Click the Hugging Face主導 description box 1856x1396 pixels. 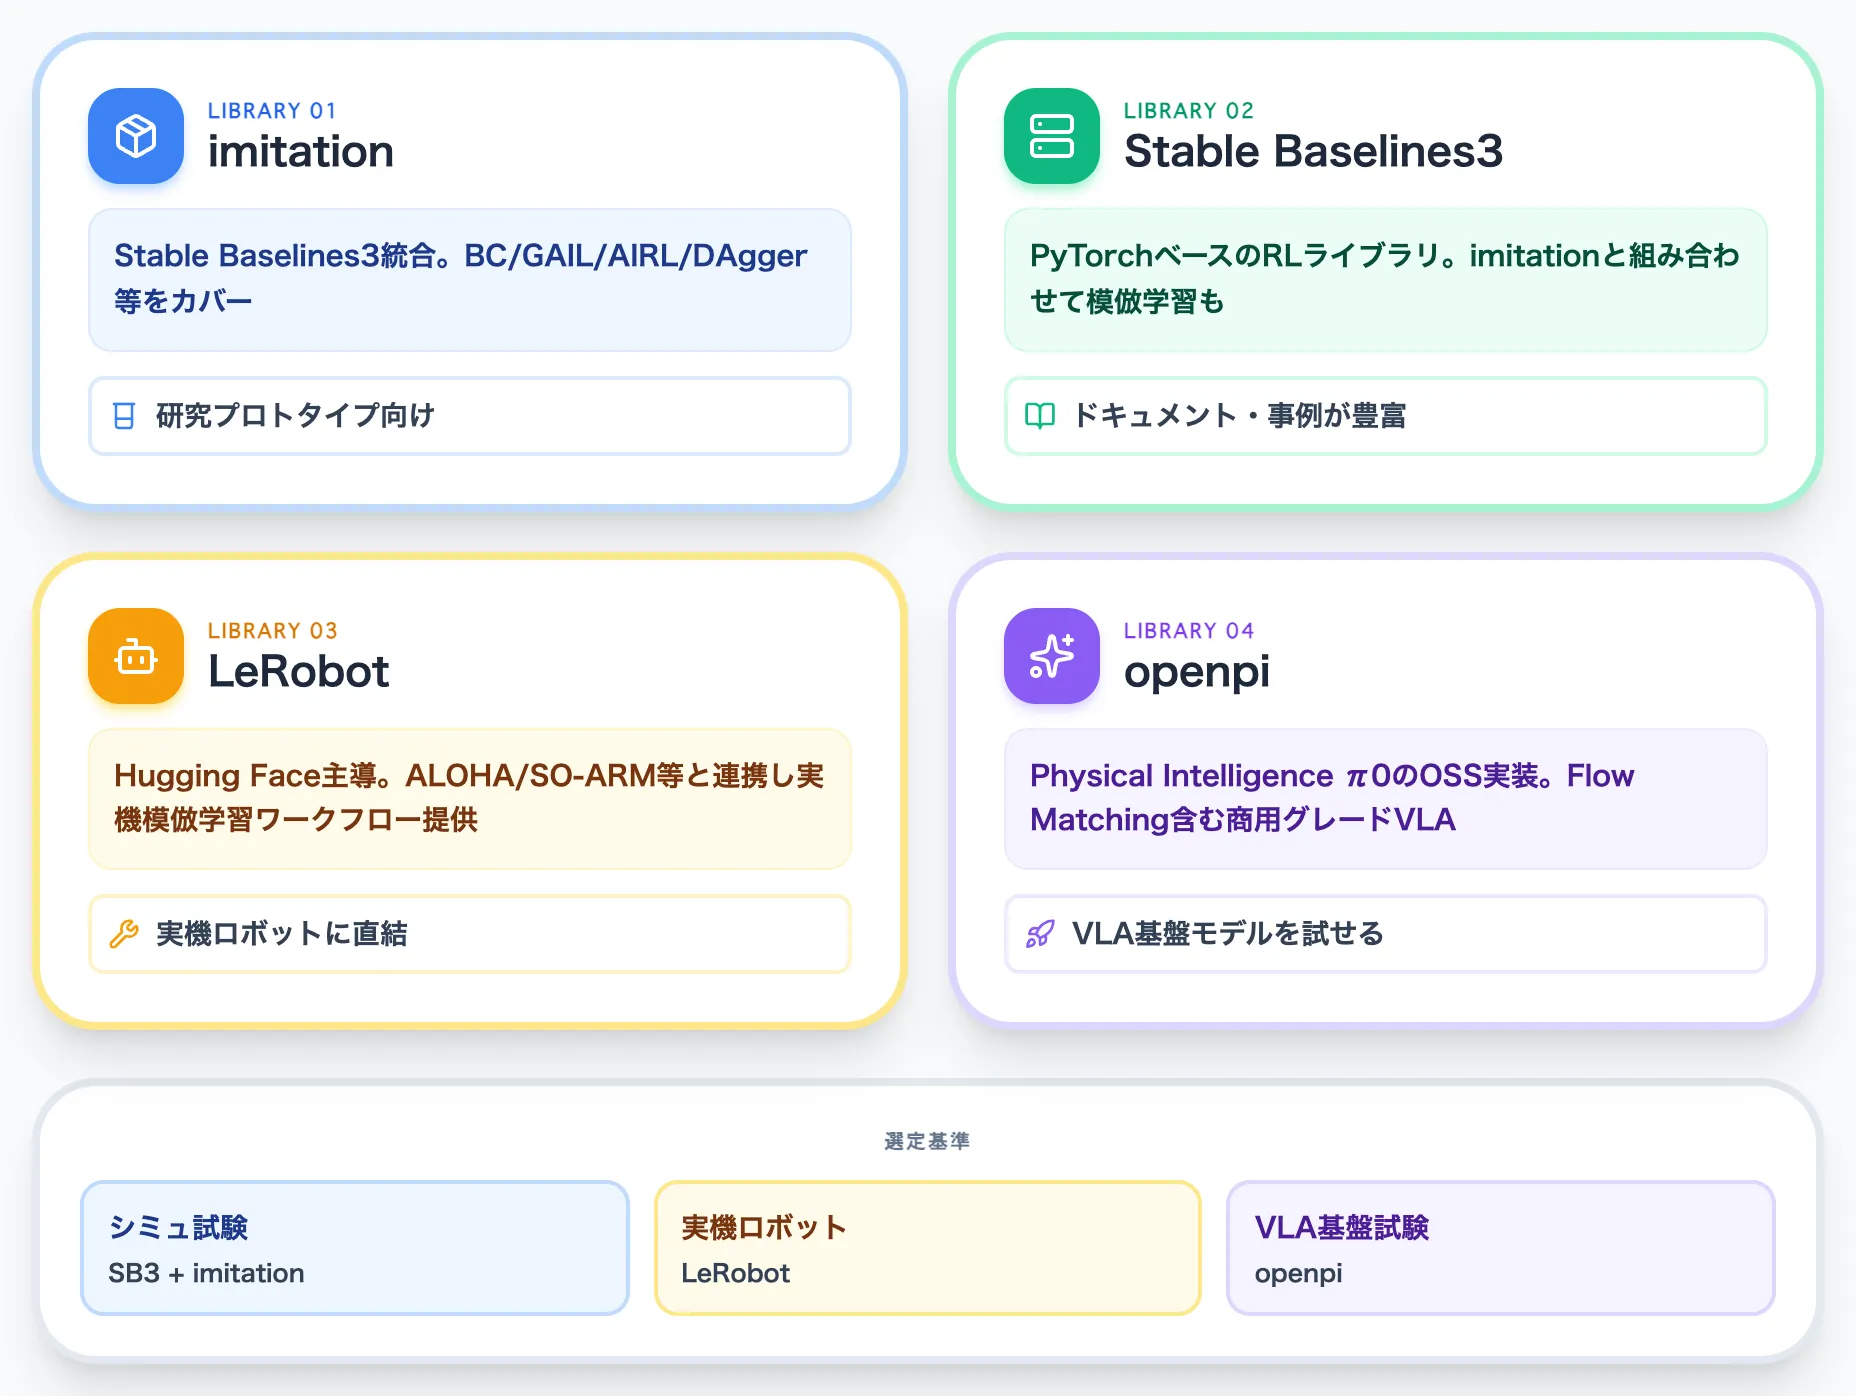pyautogui.click(x=470, y=799)
